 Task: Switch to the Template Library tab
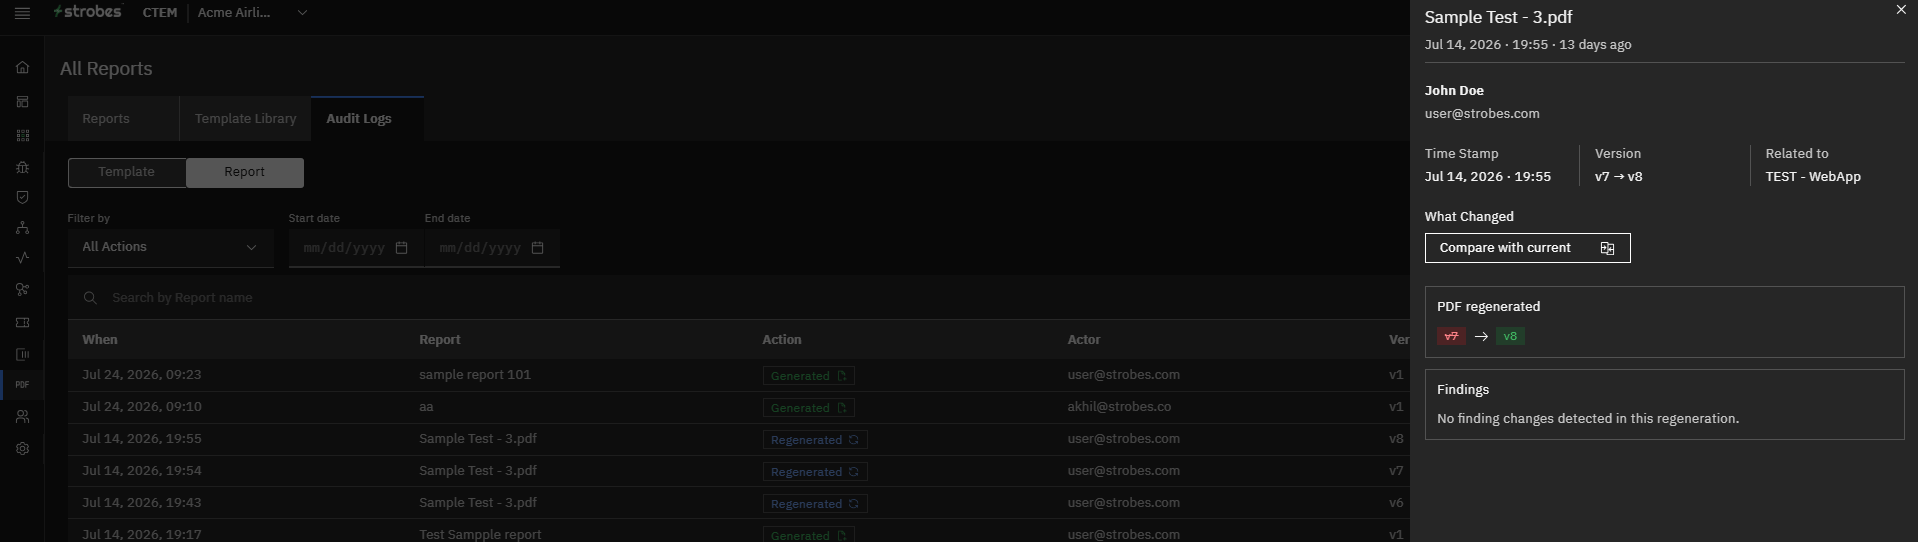[246, 118]
